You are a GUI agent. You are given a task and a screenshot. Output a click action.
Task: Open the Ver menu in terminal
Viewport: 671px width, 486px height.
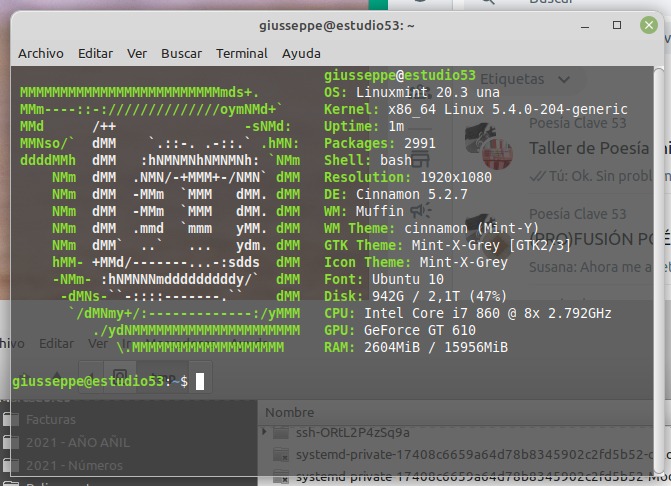click(x=137, y=53)
